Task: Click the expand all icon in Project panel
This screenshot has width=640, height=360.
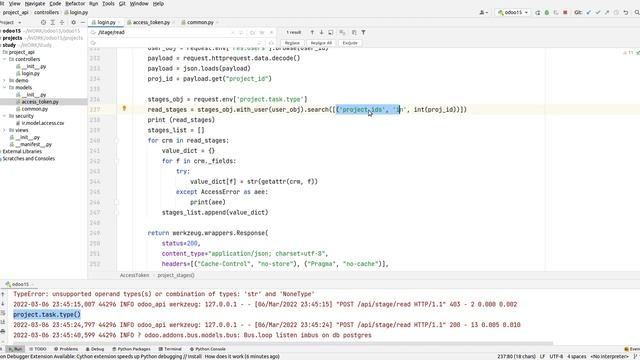Action: (x=53, y=22)
